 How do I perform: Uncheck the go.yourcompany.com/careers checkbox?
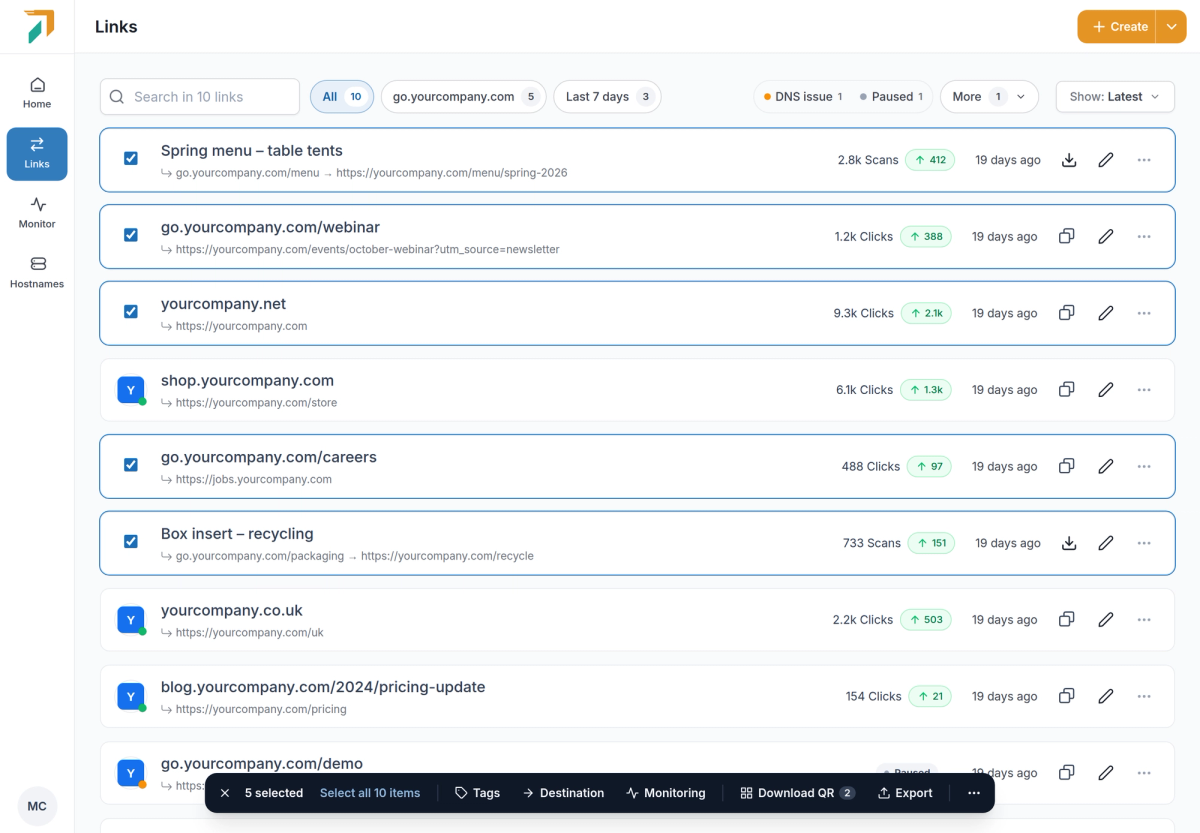[131, 465]
